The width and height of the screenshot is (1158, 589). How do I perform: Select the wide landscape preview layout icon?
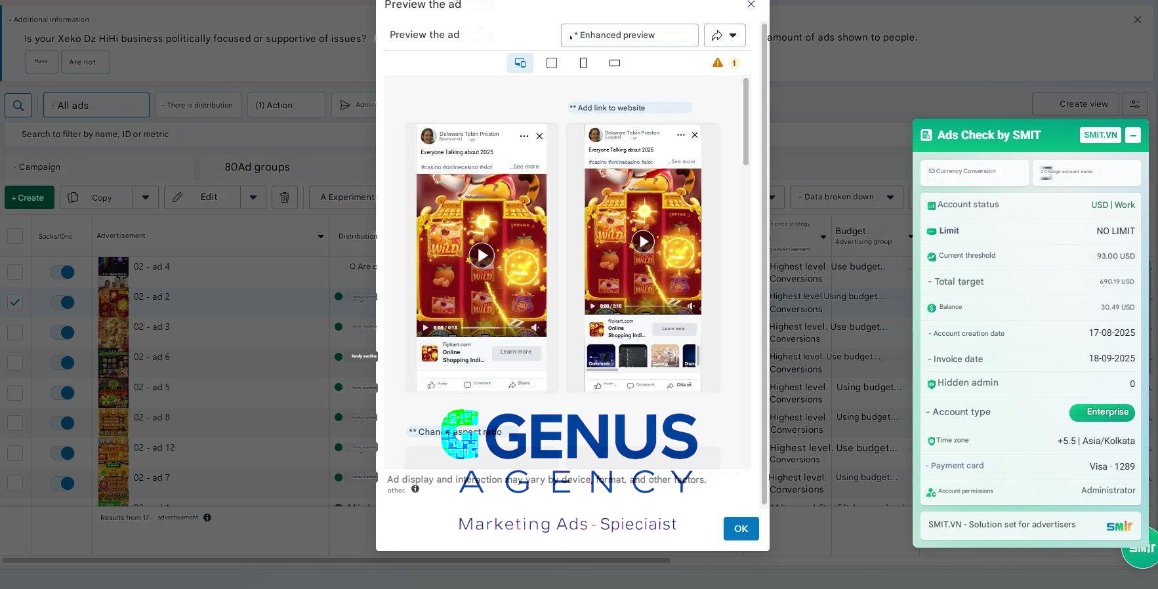[614, 63]
